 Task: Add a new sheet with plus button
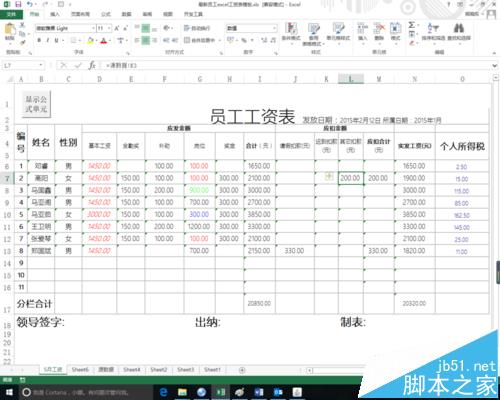click(242, 370)
